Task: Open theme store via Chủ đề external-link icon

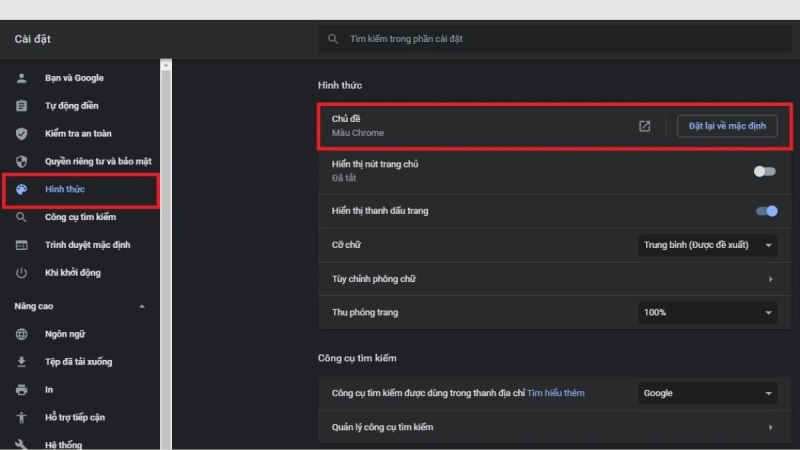Action: tap(645, 126)
